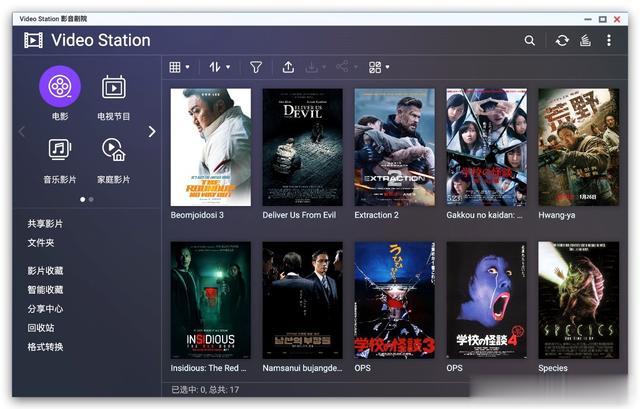Open 回收站 in the sidebar
The width and height of the screenshot is (640, 409).
(41, 328)
